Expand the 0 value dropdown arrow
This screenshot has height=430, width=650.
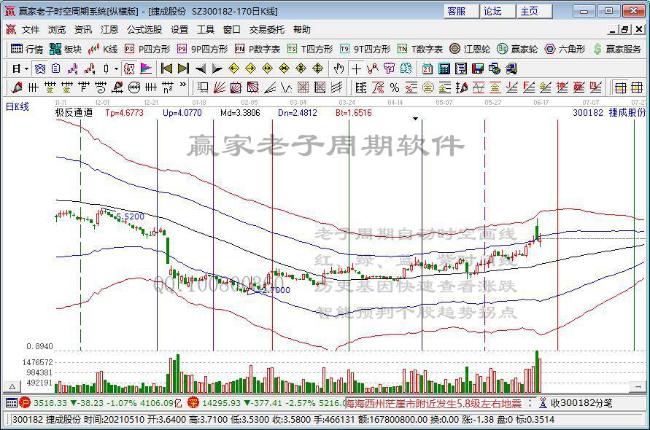116,69
